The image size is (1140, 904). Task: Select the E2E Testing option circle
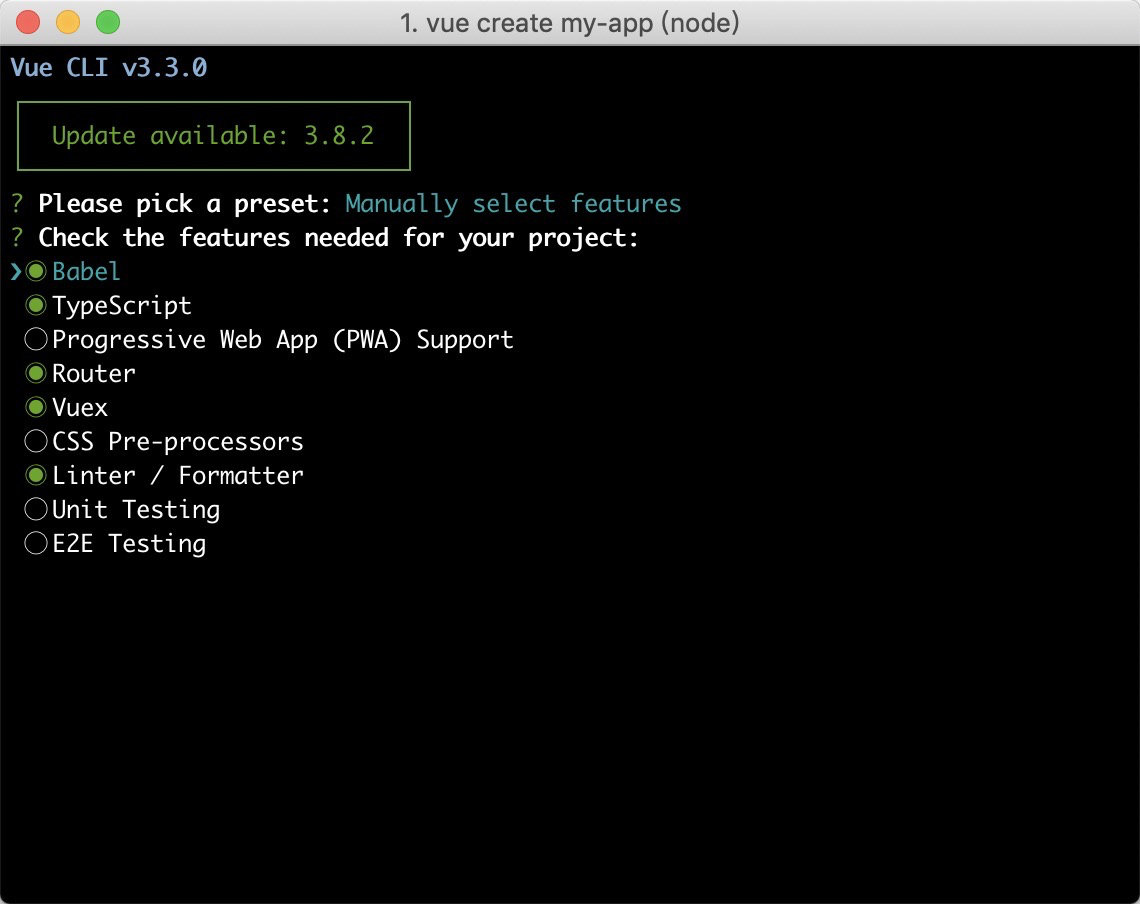37,543
